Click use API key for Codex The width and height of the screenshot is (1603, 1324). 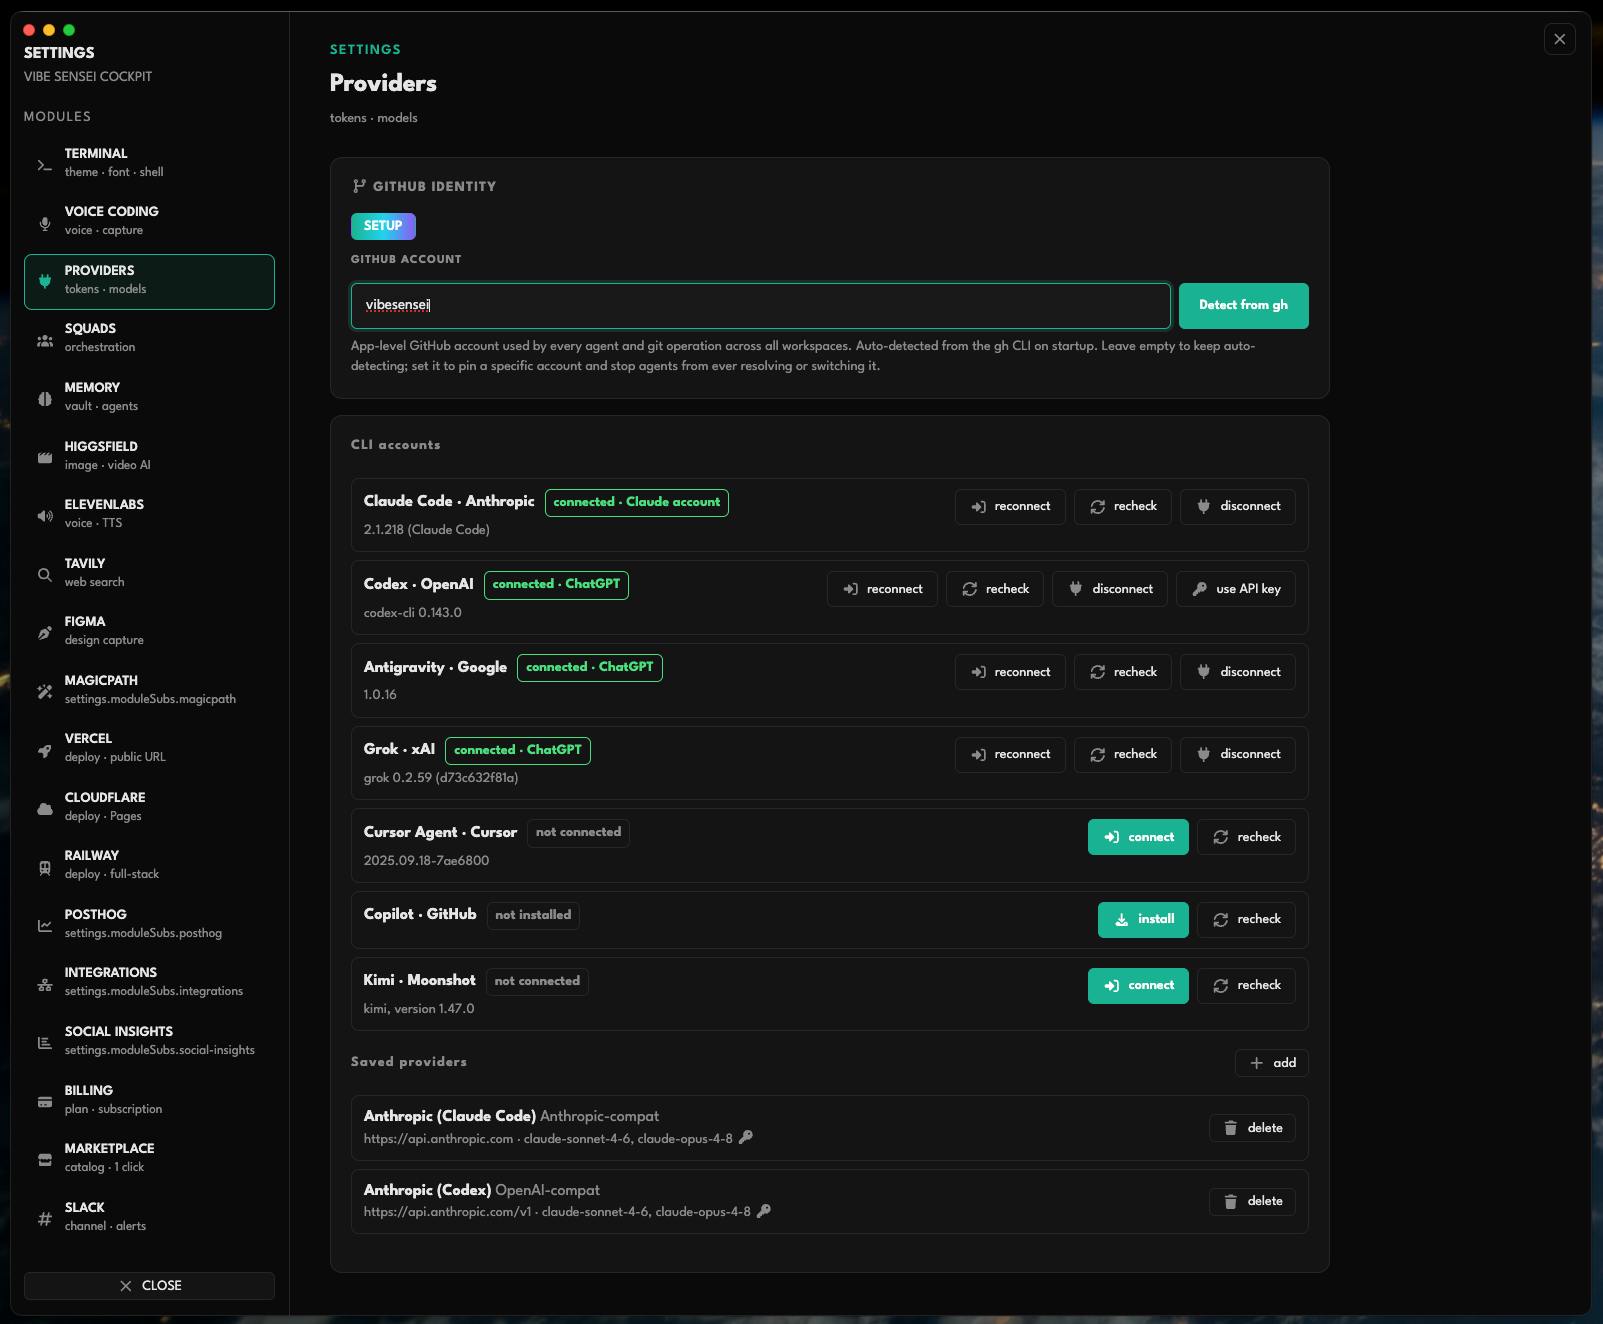point(1236,590)
